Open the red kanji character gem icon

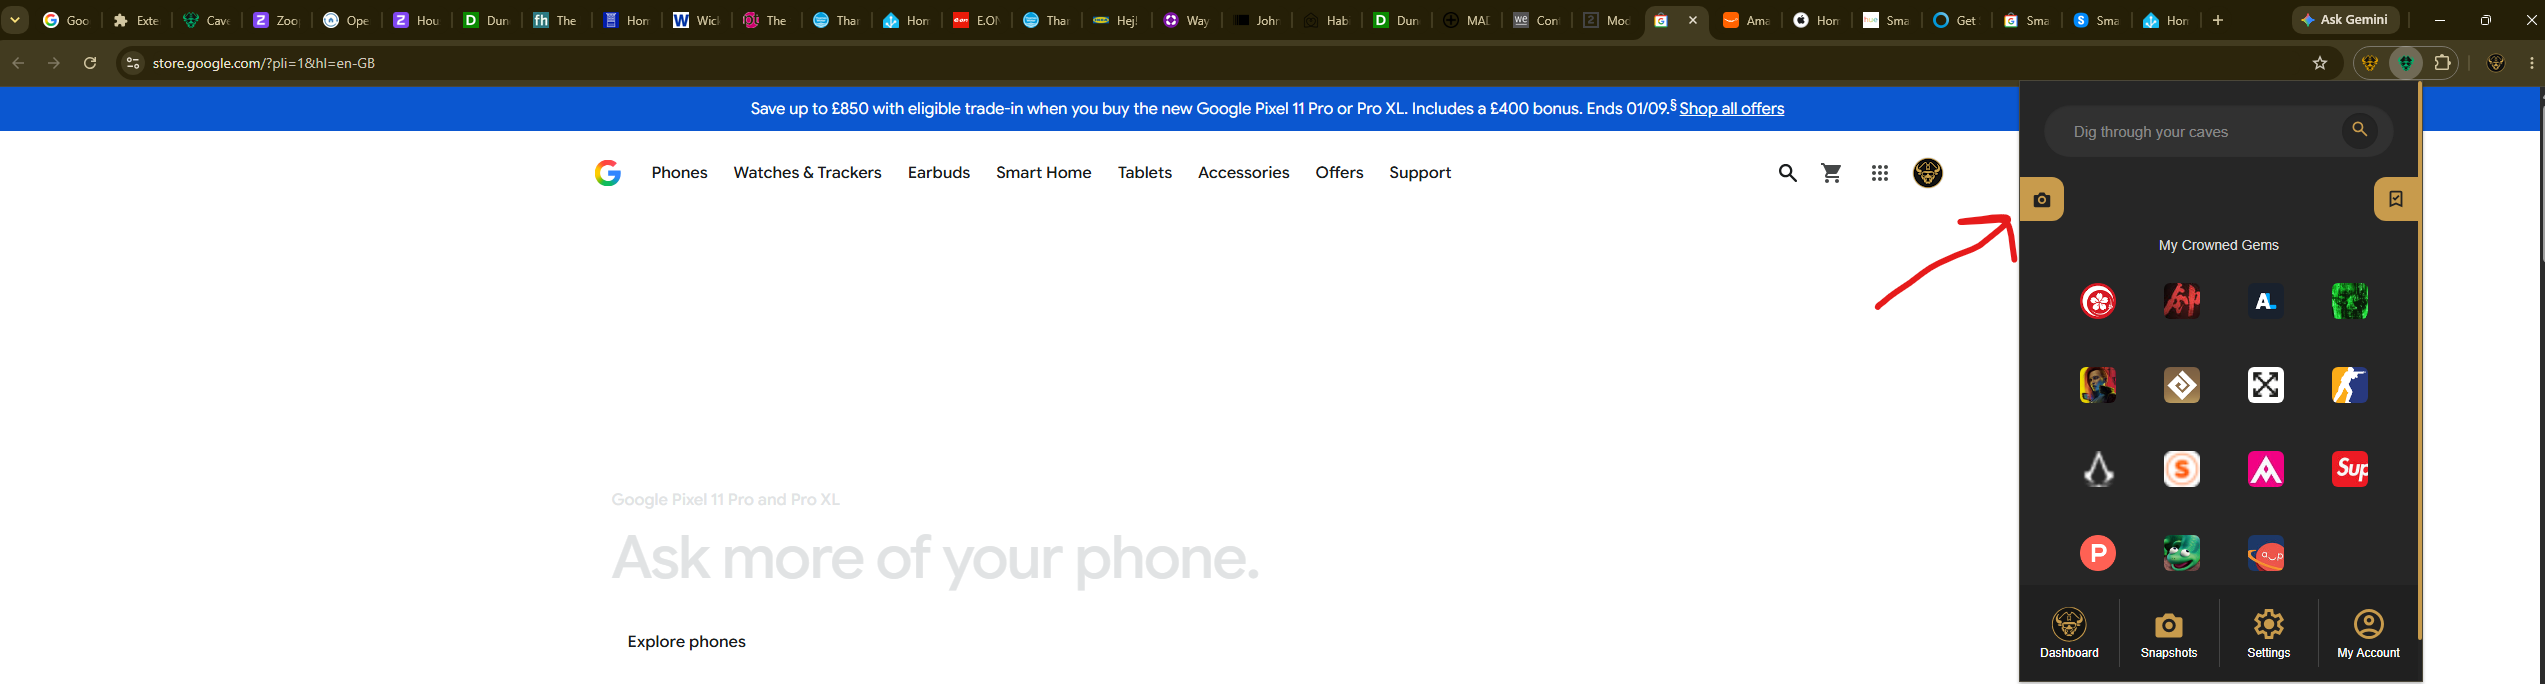point(2182,301)
